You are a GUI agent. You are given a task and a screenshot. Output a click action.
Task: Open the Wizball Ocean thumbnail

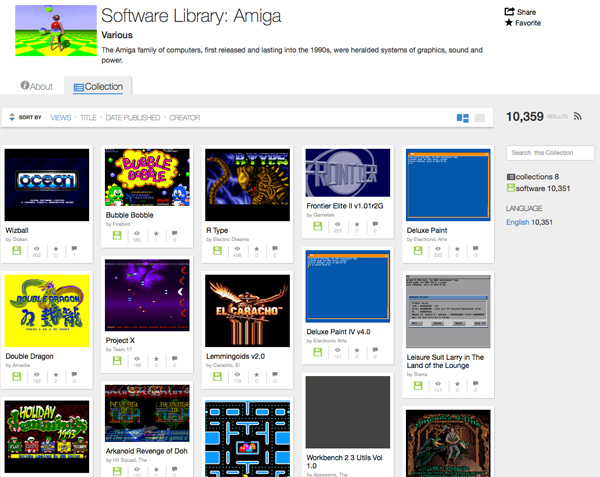(x=47, y=185)
